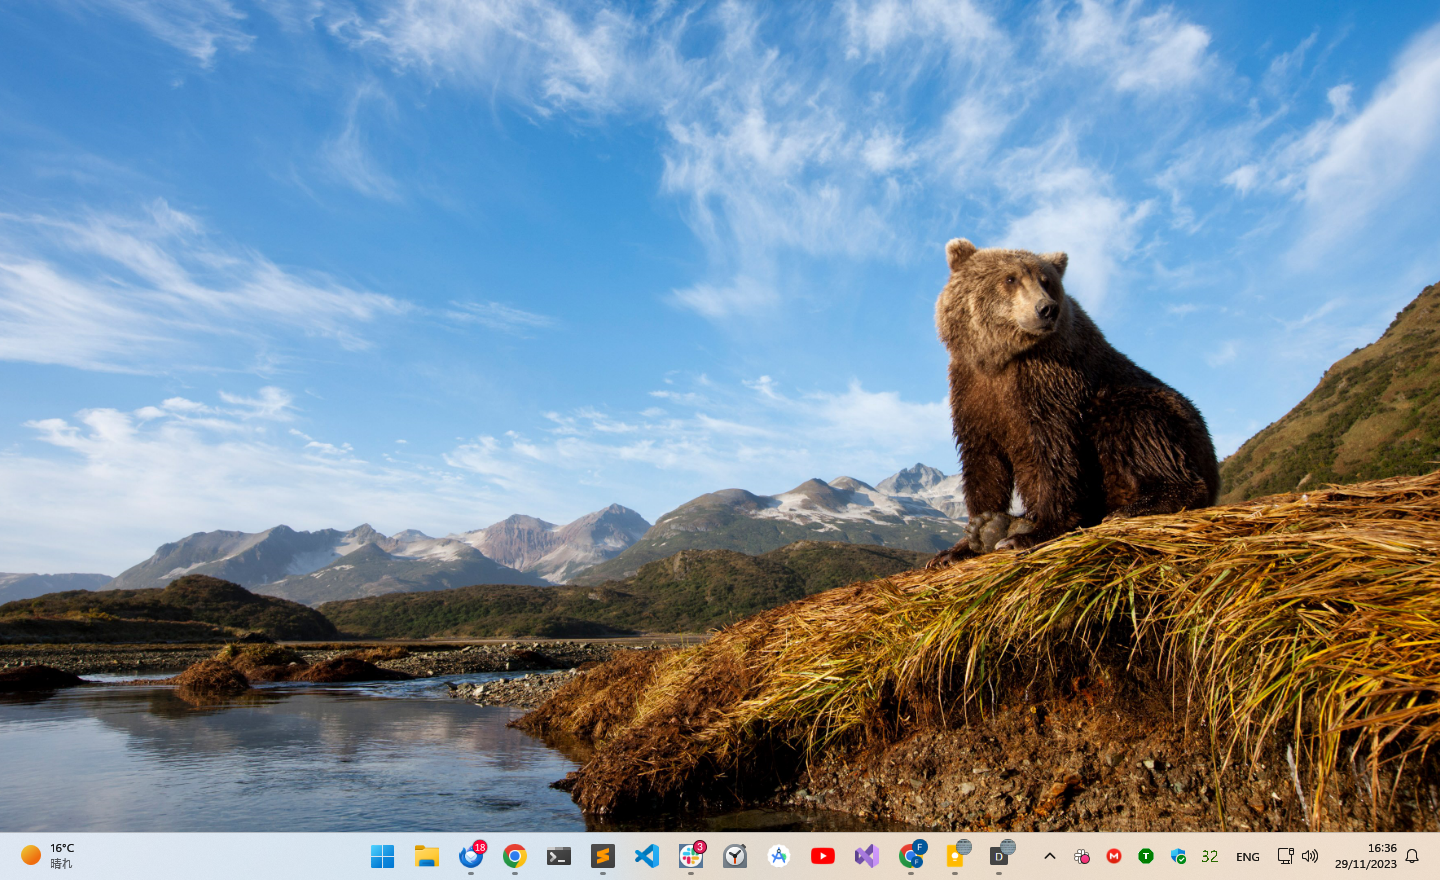This screenshot has height=880, width=1440.
Task: Switch input language from ENG
Action: [x=1248, y=857]
